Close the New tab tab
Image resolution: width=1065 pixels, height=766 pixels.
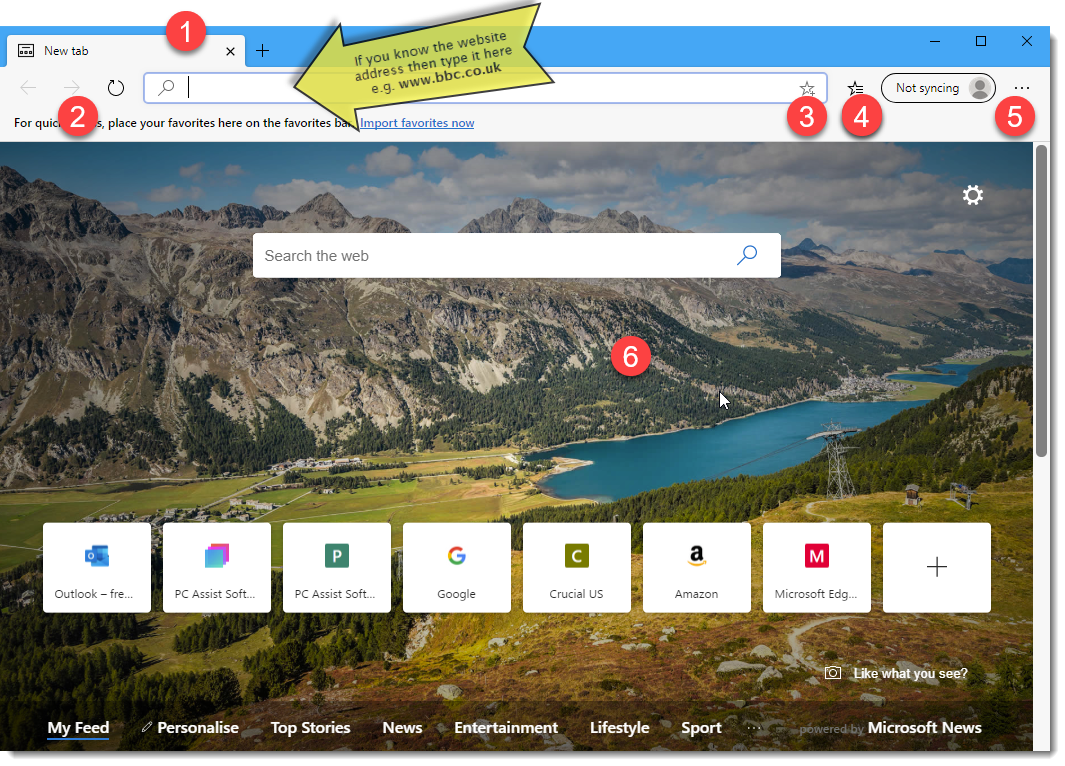click(x=230, y=51)
